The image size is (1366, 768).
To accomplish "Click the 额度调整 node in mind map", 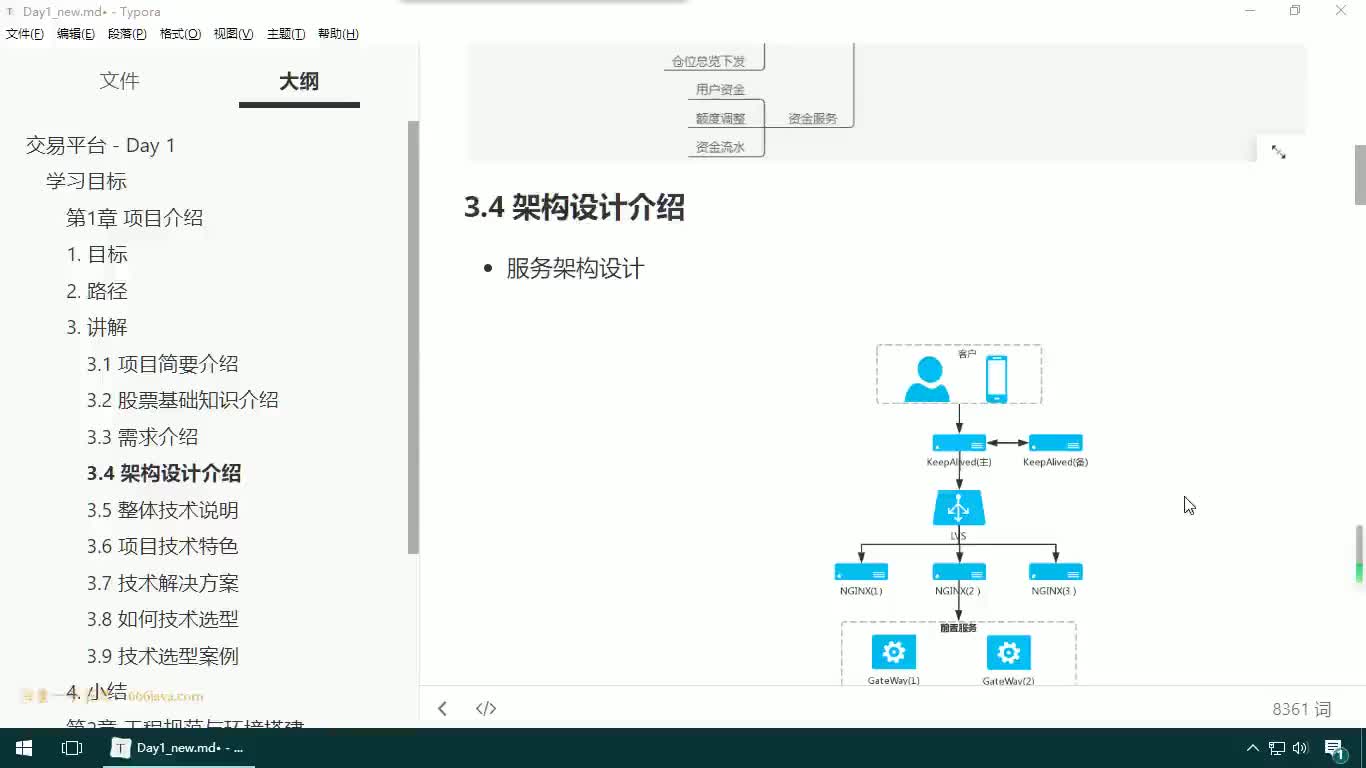I will click(720, 118).
